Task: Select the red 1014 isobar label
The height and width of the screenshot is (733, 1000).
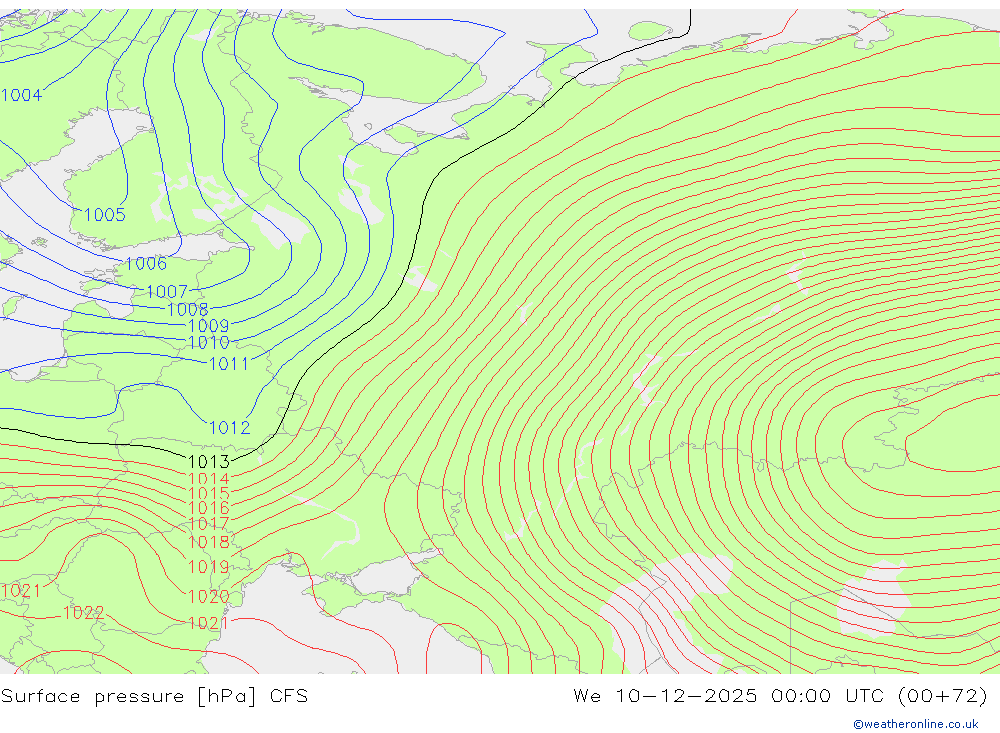Action: (x=209, y=478)
